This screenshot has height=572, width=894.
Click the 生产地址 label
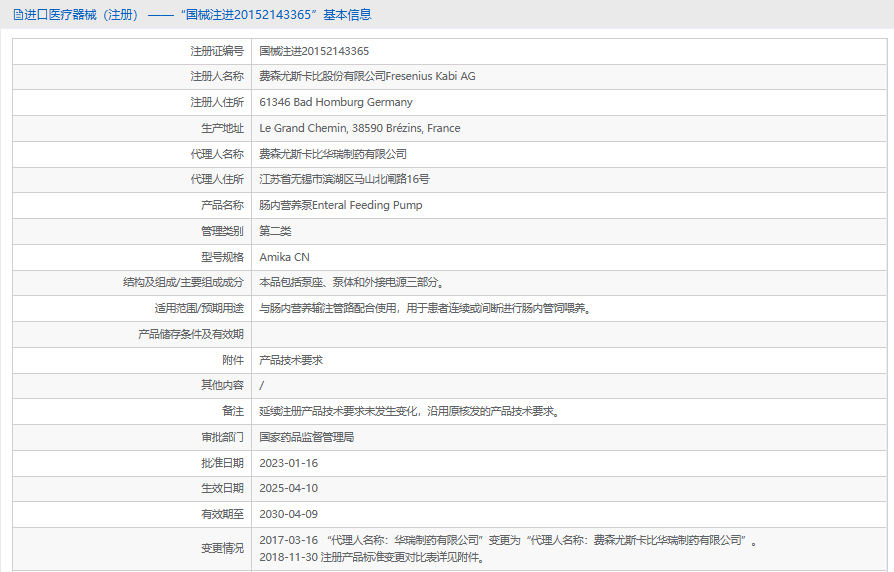(222, 128)
